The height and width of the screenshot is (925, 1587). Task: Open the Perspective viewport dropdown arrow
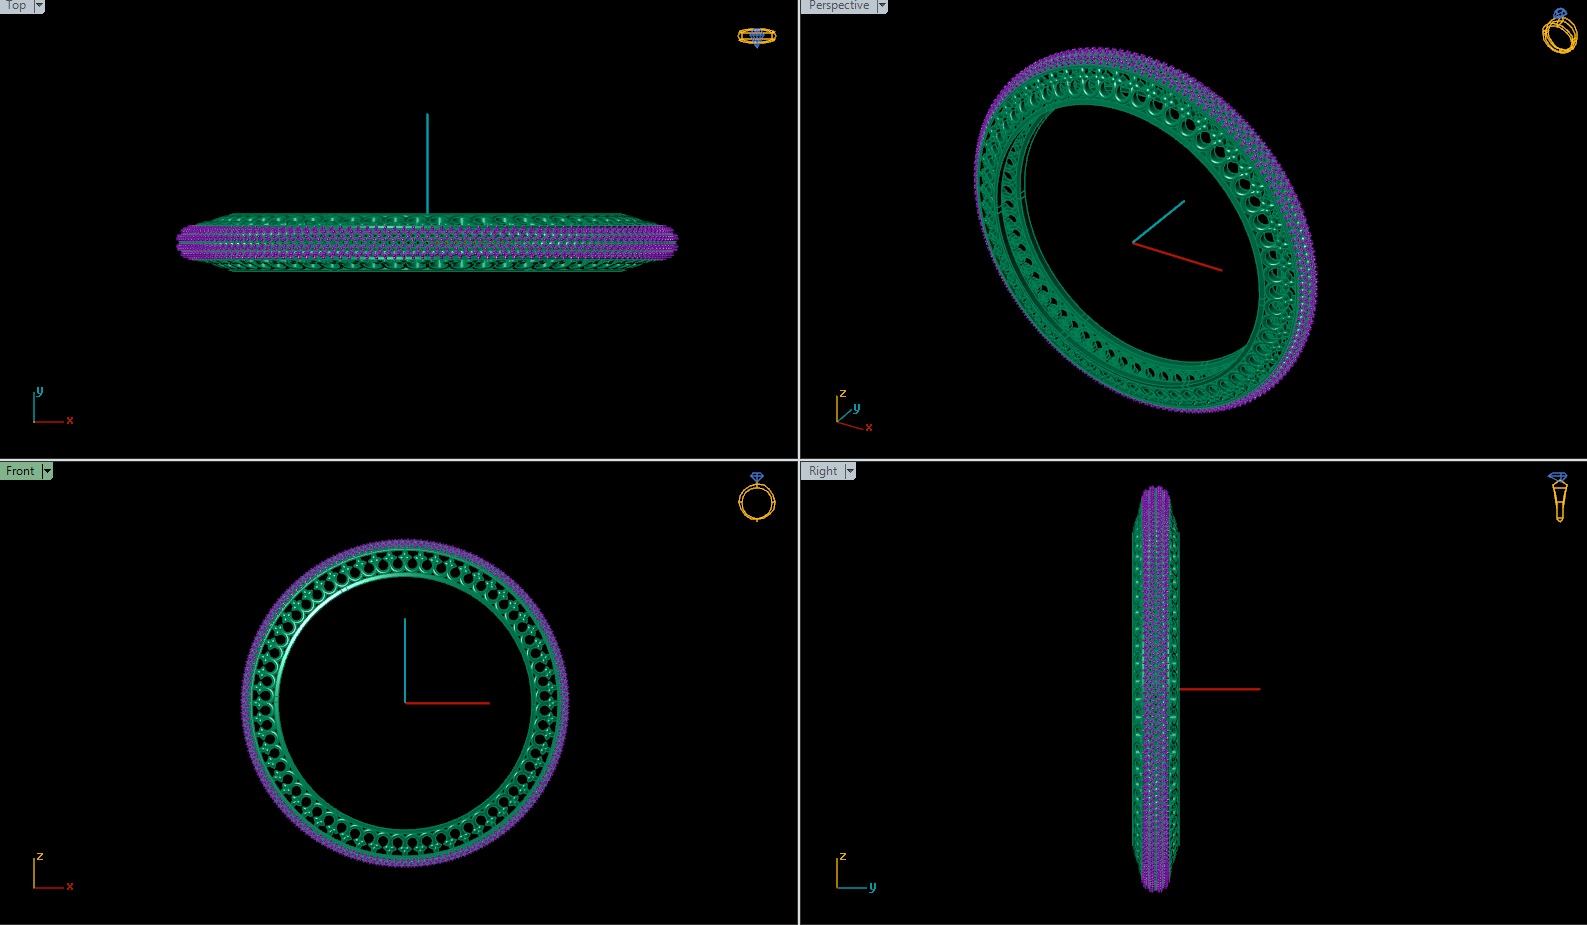click(882, 6)
